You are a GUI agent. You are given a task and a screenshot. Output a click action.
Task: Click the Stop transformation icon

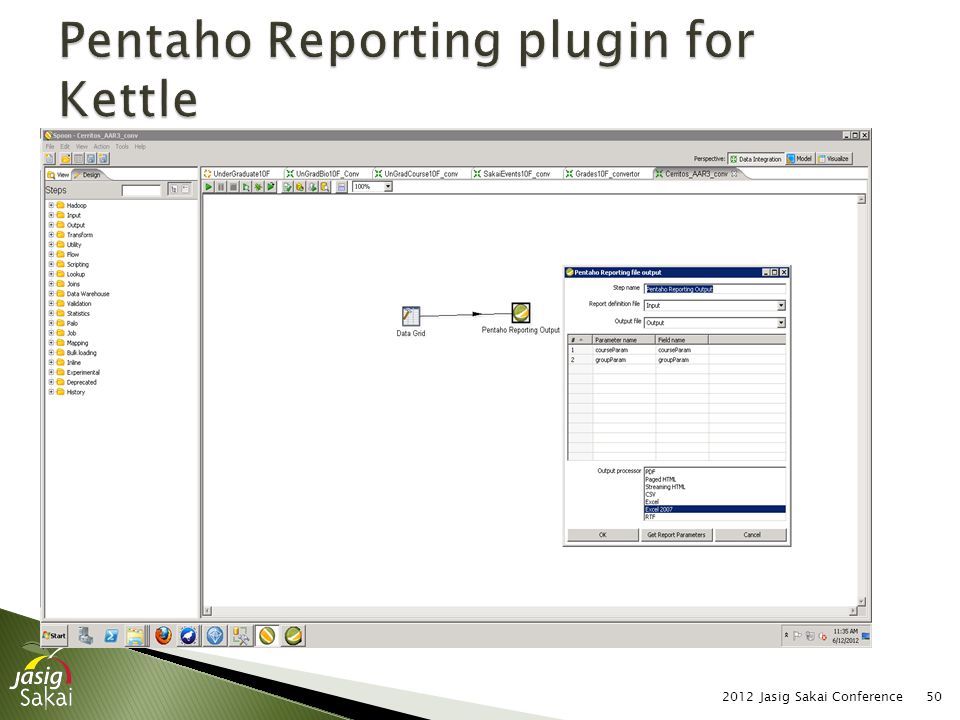pyautogui.click(x=233, y=187)
